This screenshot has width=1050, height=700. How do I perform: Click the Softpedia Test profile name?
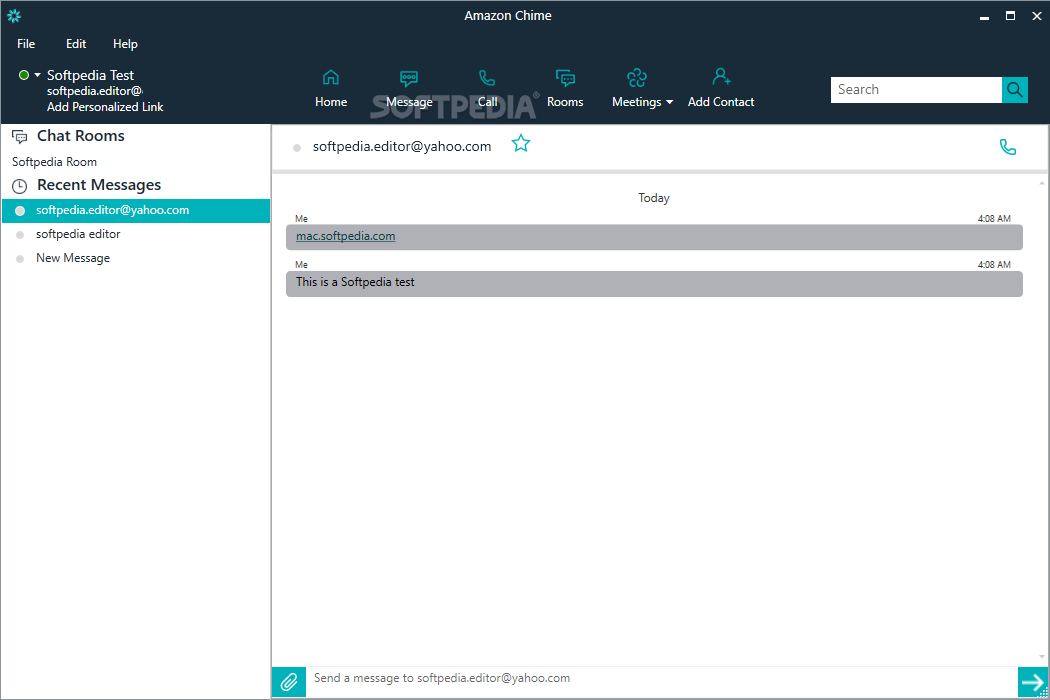click(x=90, y=75)
